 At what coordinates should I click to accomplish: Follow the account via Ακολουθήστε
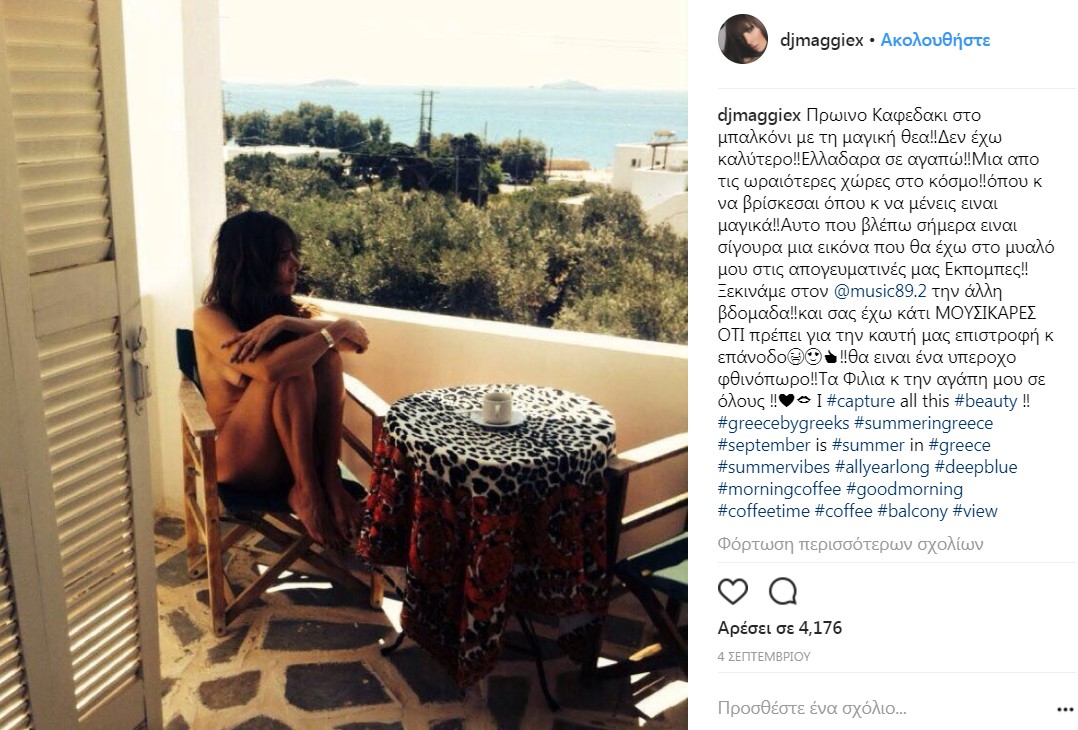(x=935, y=40)
